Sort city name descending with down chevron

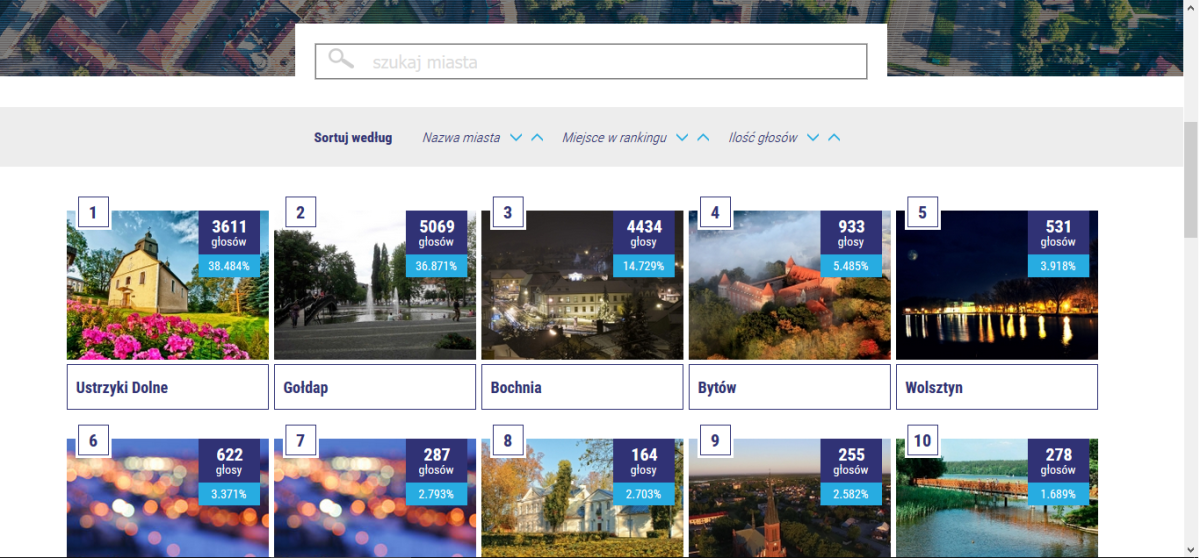pyautogui.click(x=516, y=138)
